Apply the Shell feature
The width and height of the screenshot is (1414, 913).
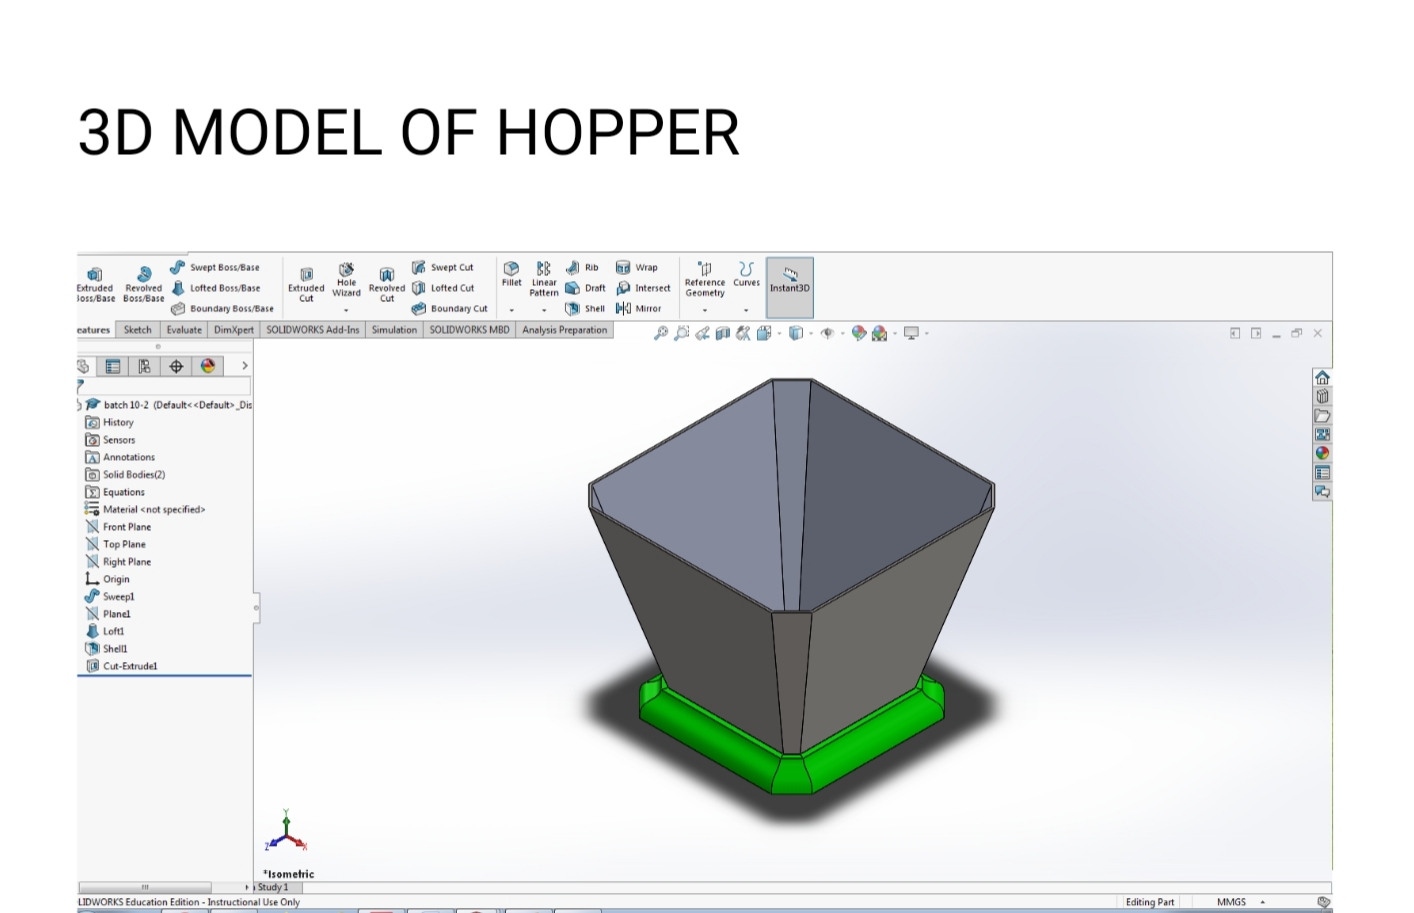click(x=585, y=308)
